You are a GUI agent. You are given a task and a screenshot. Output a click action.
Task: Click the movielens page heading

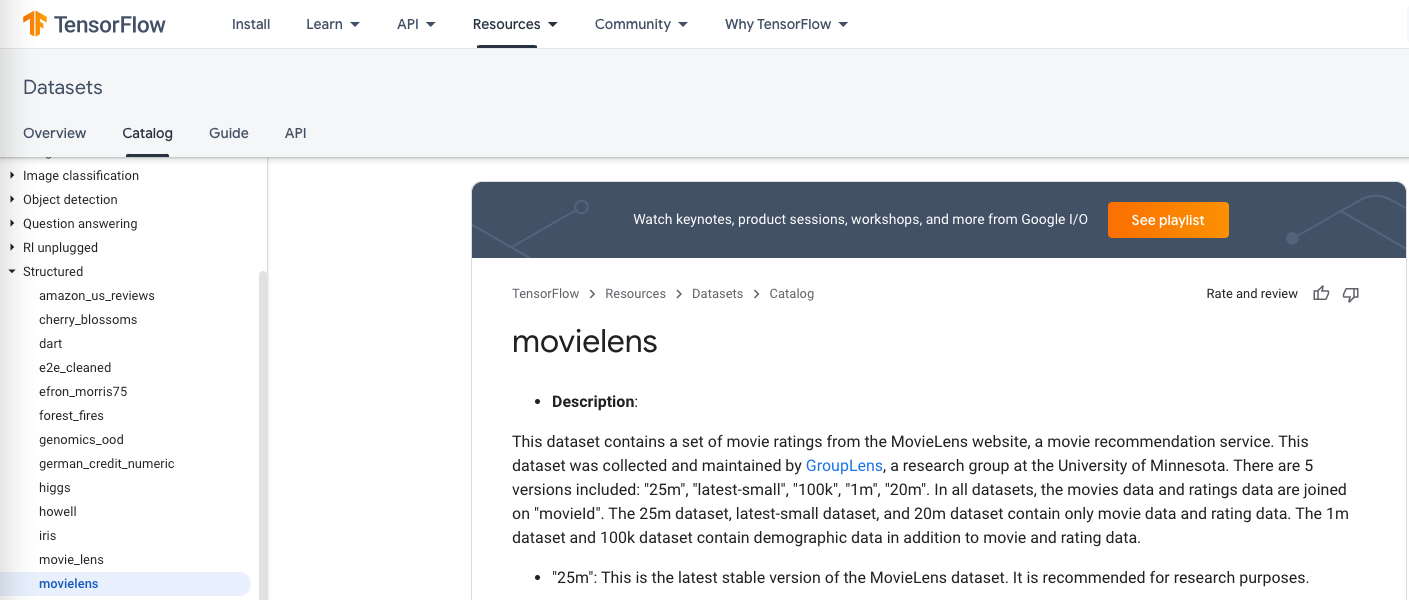click(585, 342)
